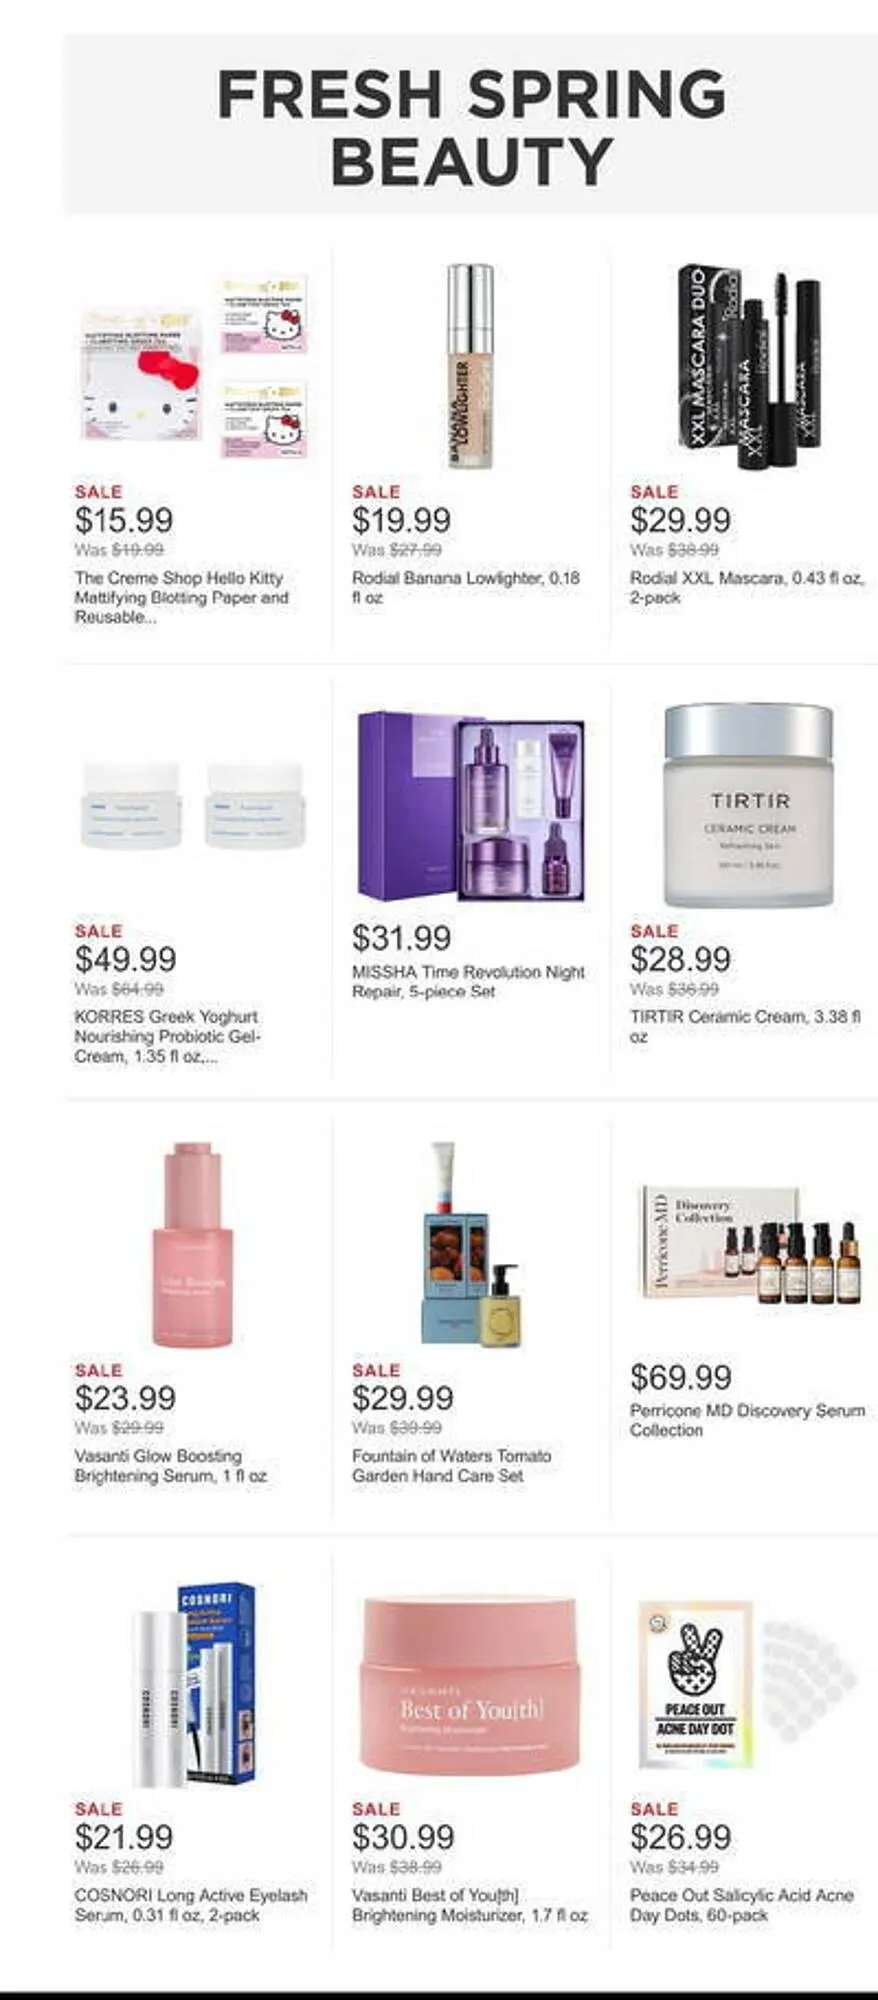The image size is (878, 2000).
Task: Click the COSNORI eyelash serum product image
Action: click(194, 1685)
